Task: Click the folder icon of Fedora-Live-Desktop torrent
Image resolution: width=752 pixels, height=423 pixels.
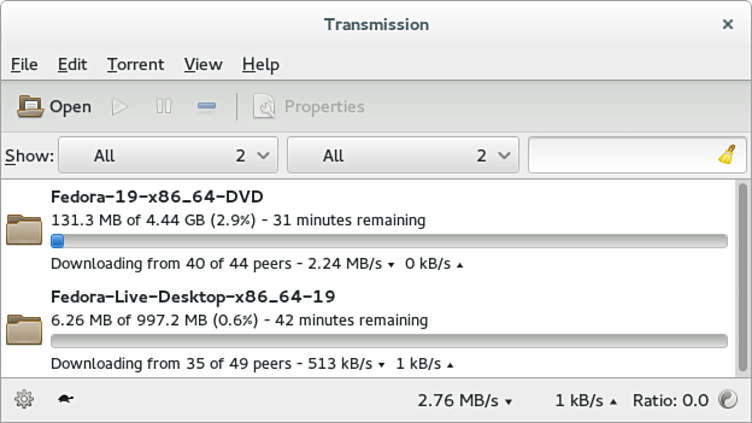Action: pyautogui.click(x=23, y=329)
